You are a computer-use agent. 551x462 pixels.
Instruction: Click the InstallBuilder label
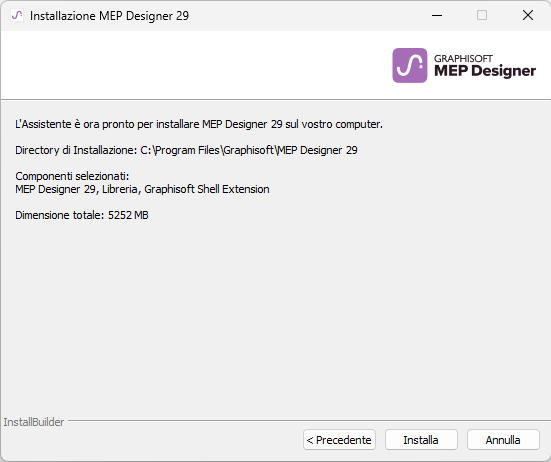(x=34, y=422)
